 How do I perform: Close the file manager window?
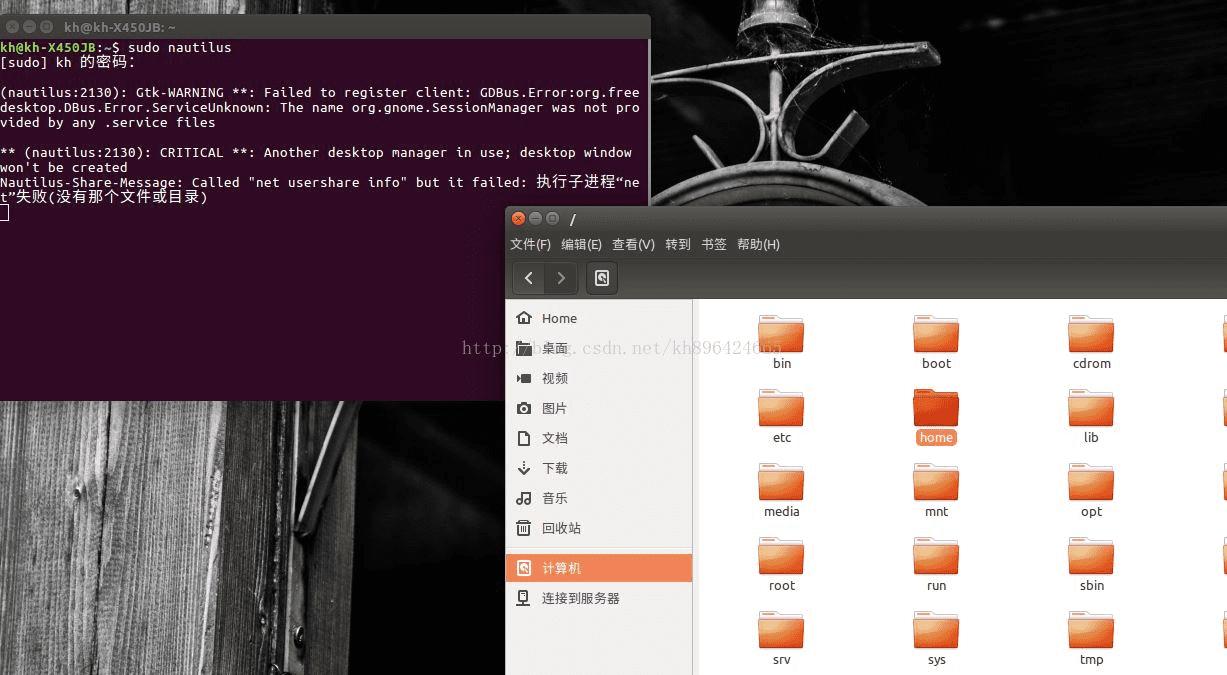click(518, 219)
